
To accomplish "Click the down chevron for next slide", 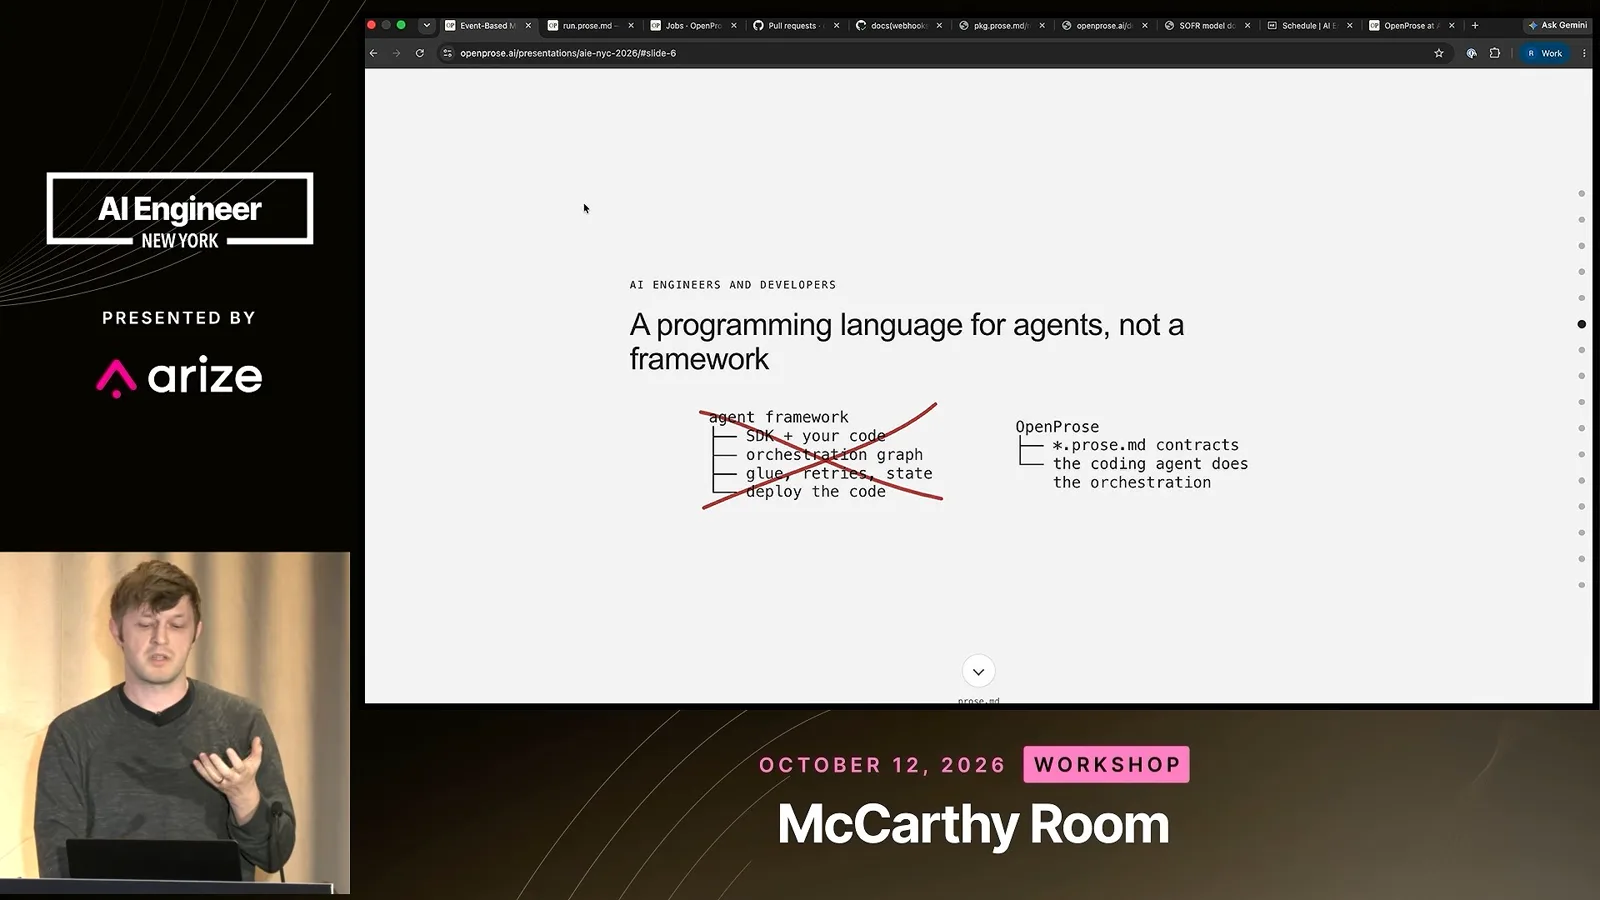I will [x=978, y=672].
